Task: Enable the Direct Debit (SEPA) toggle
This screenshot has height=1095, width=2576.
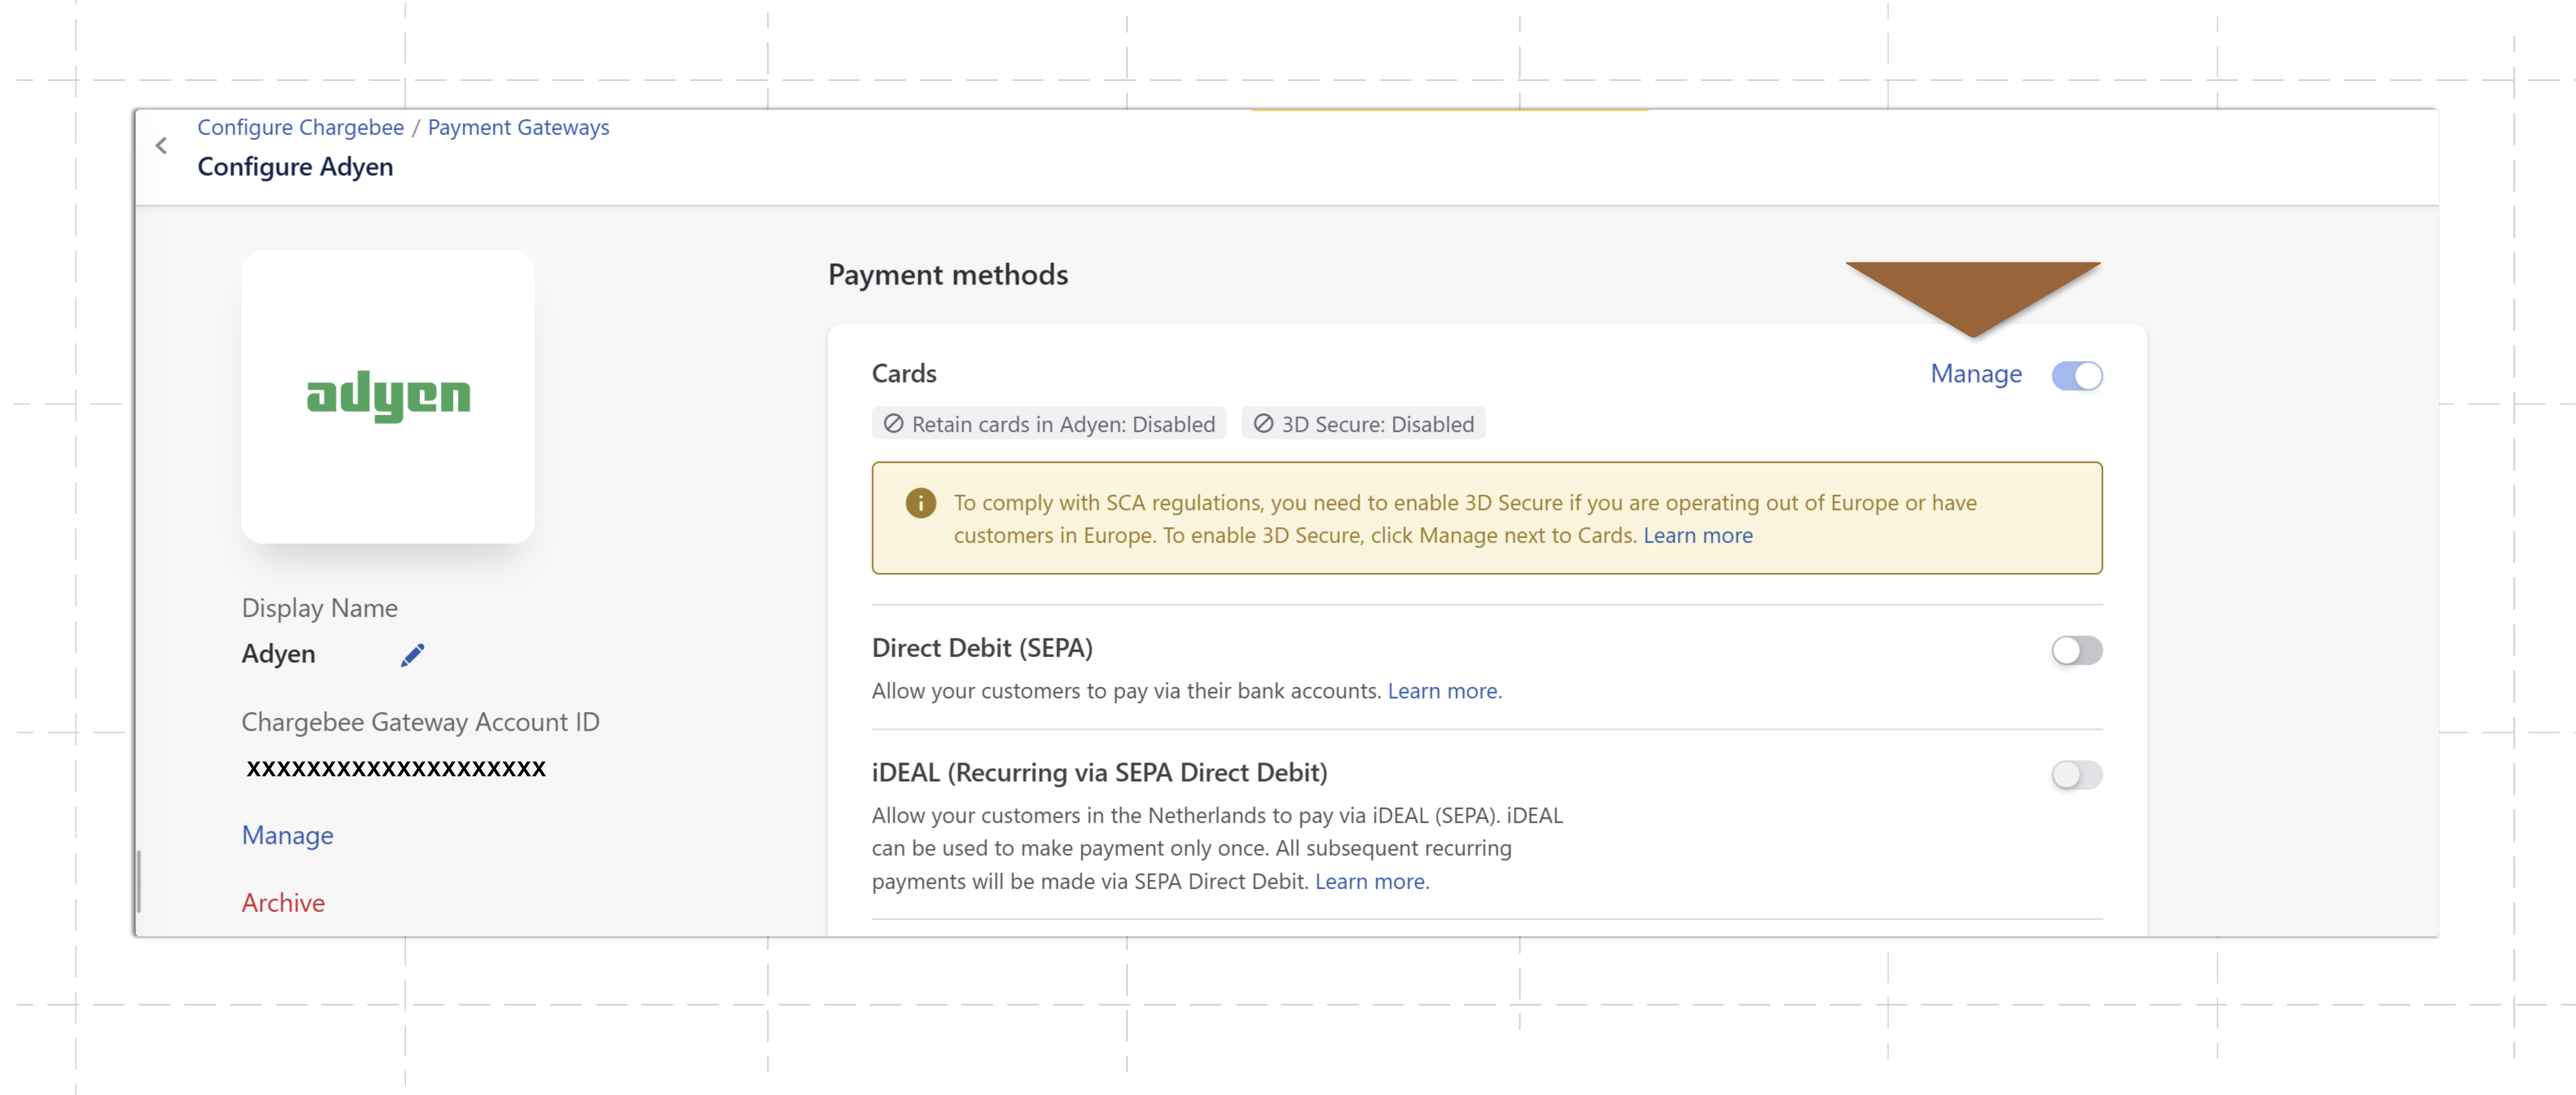Action: 2077,651
